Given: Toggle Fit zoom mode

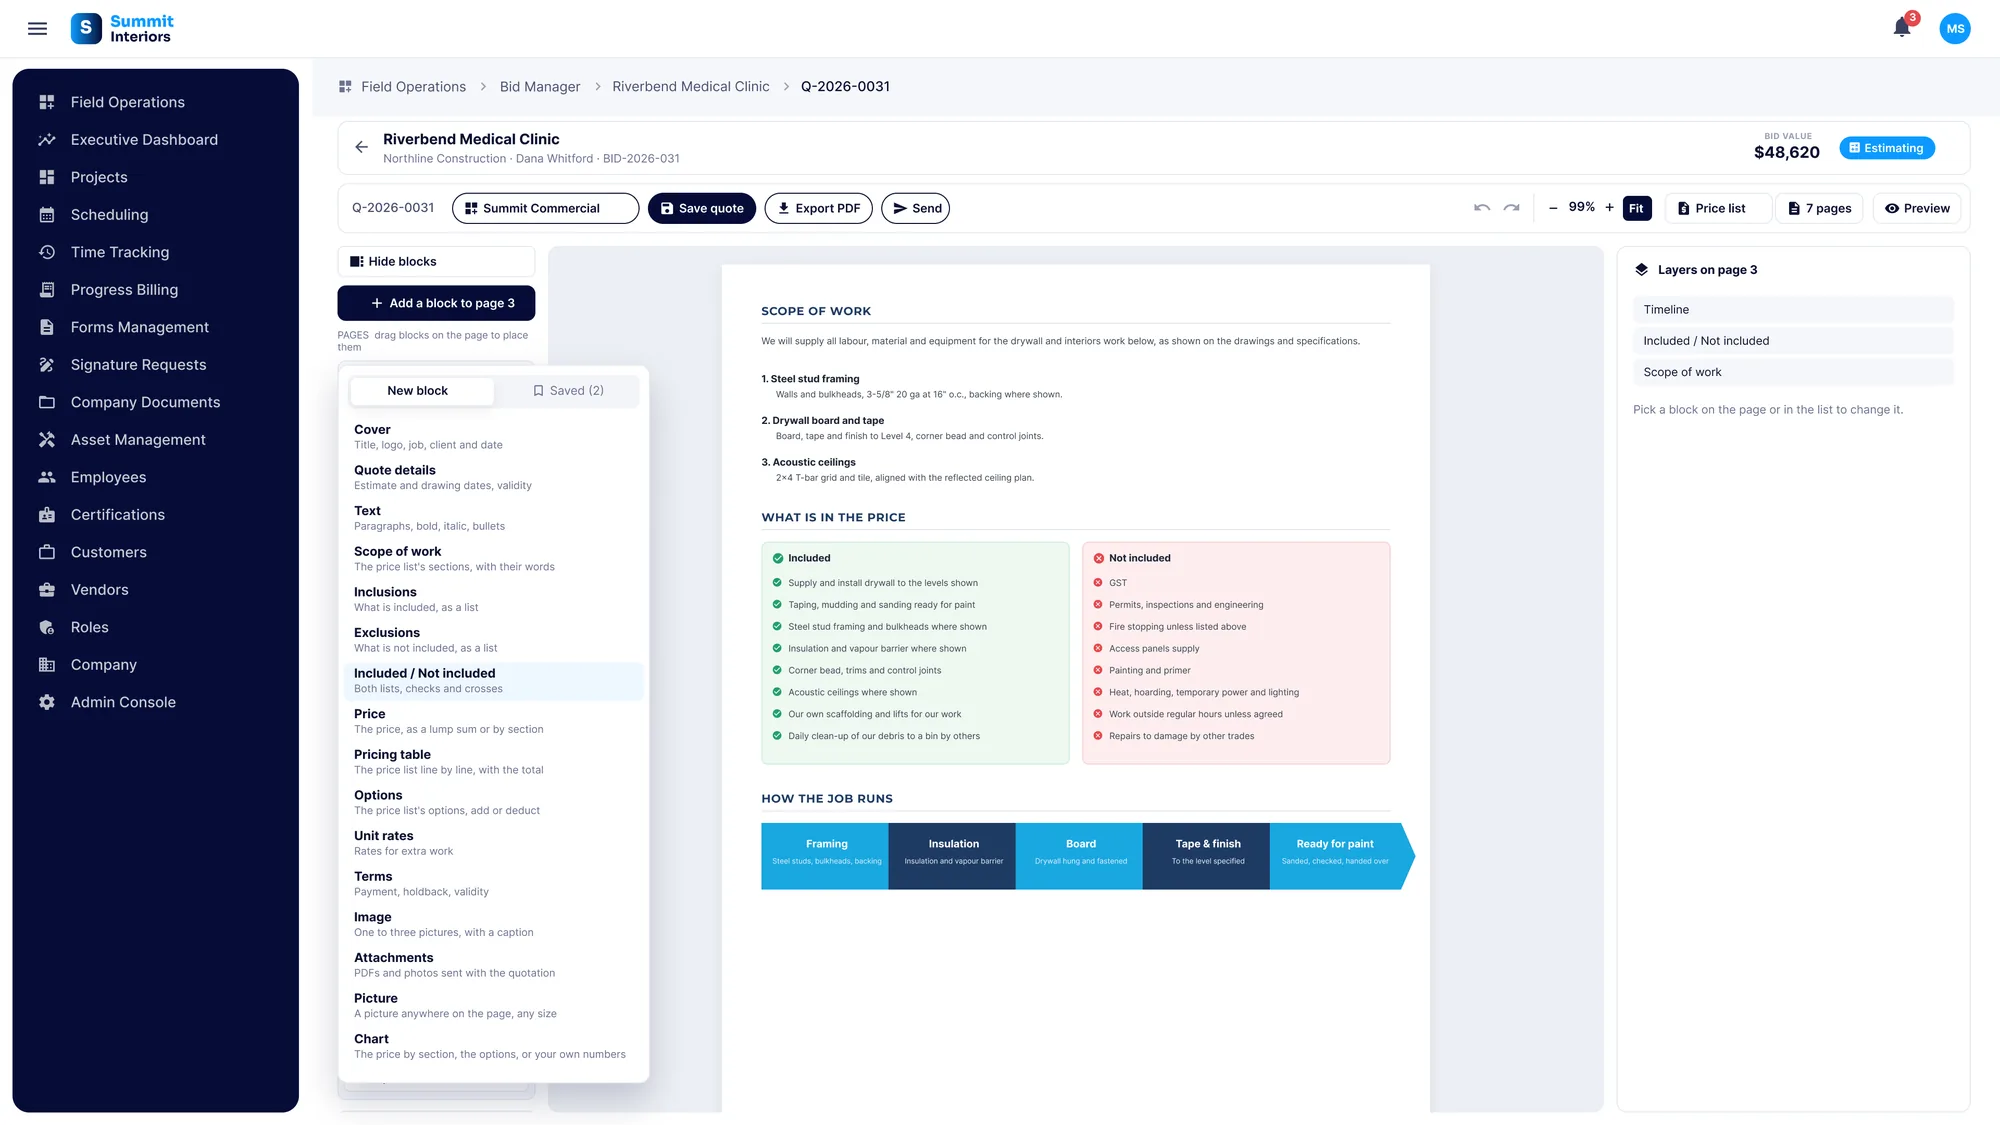Looking at the screenshot, I should pyautogui.click(x=1636, y=208).
